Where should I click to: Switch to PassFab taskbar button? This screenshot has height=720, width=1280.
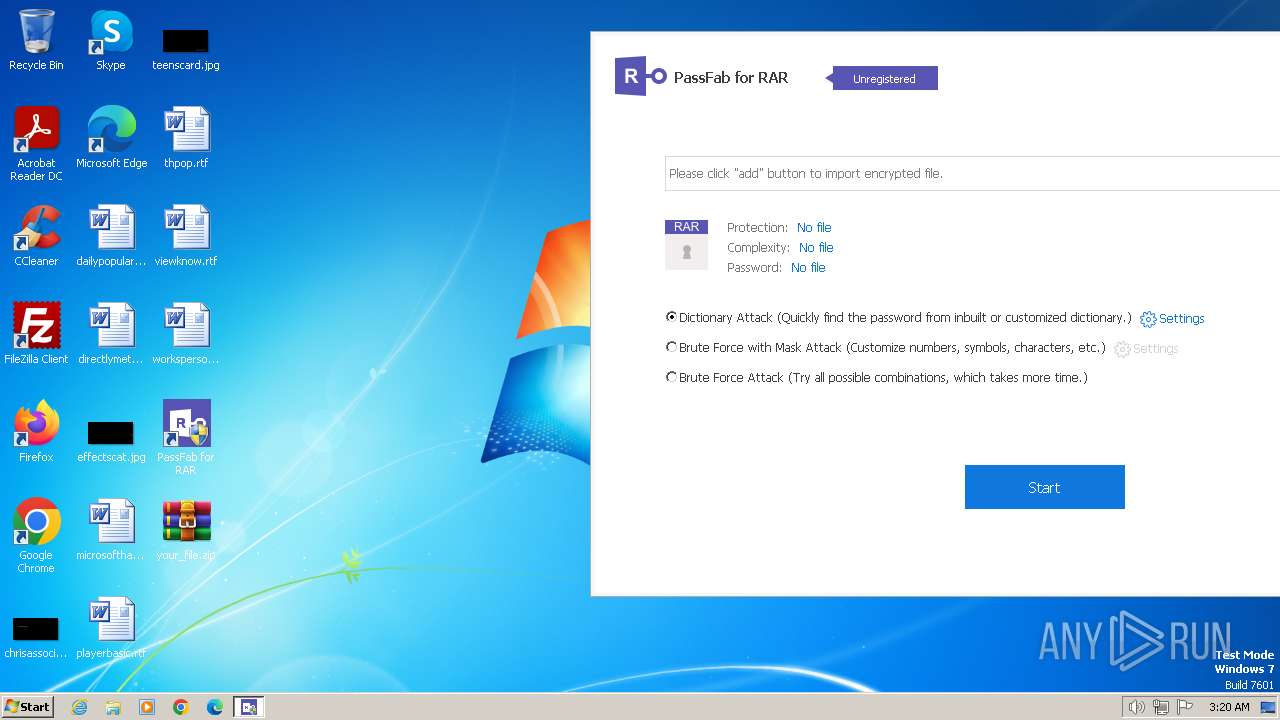coord(249,707)
